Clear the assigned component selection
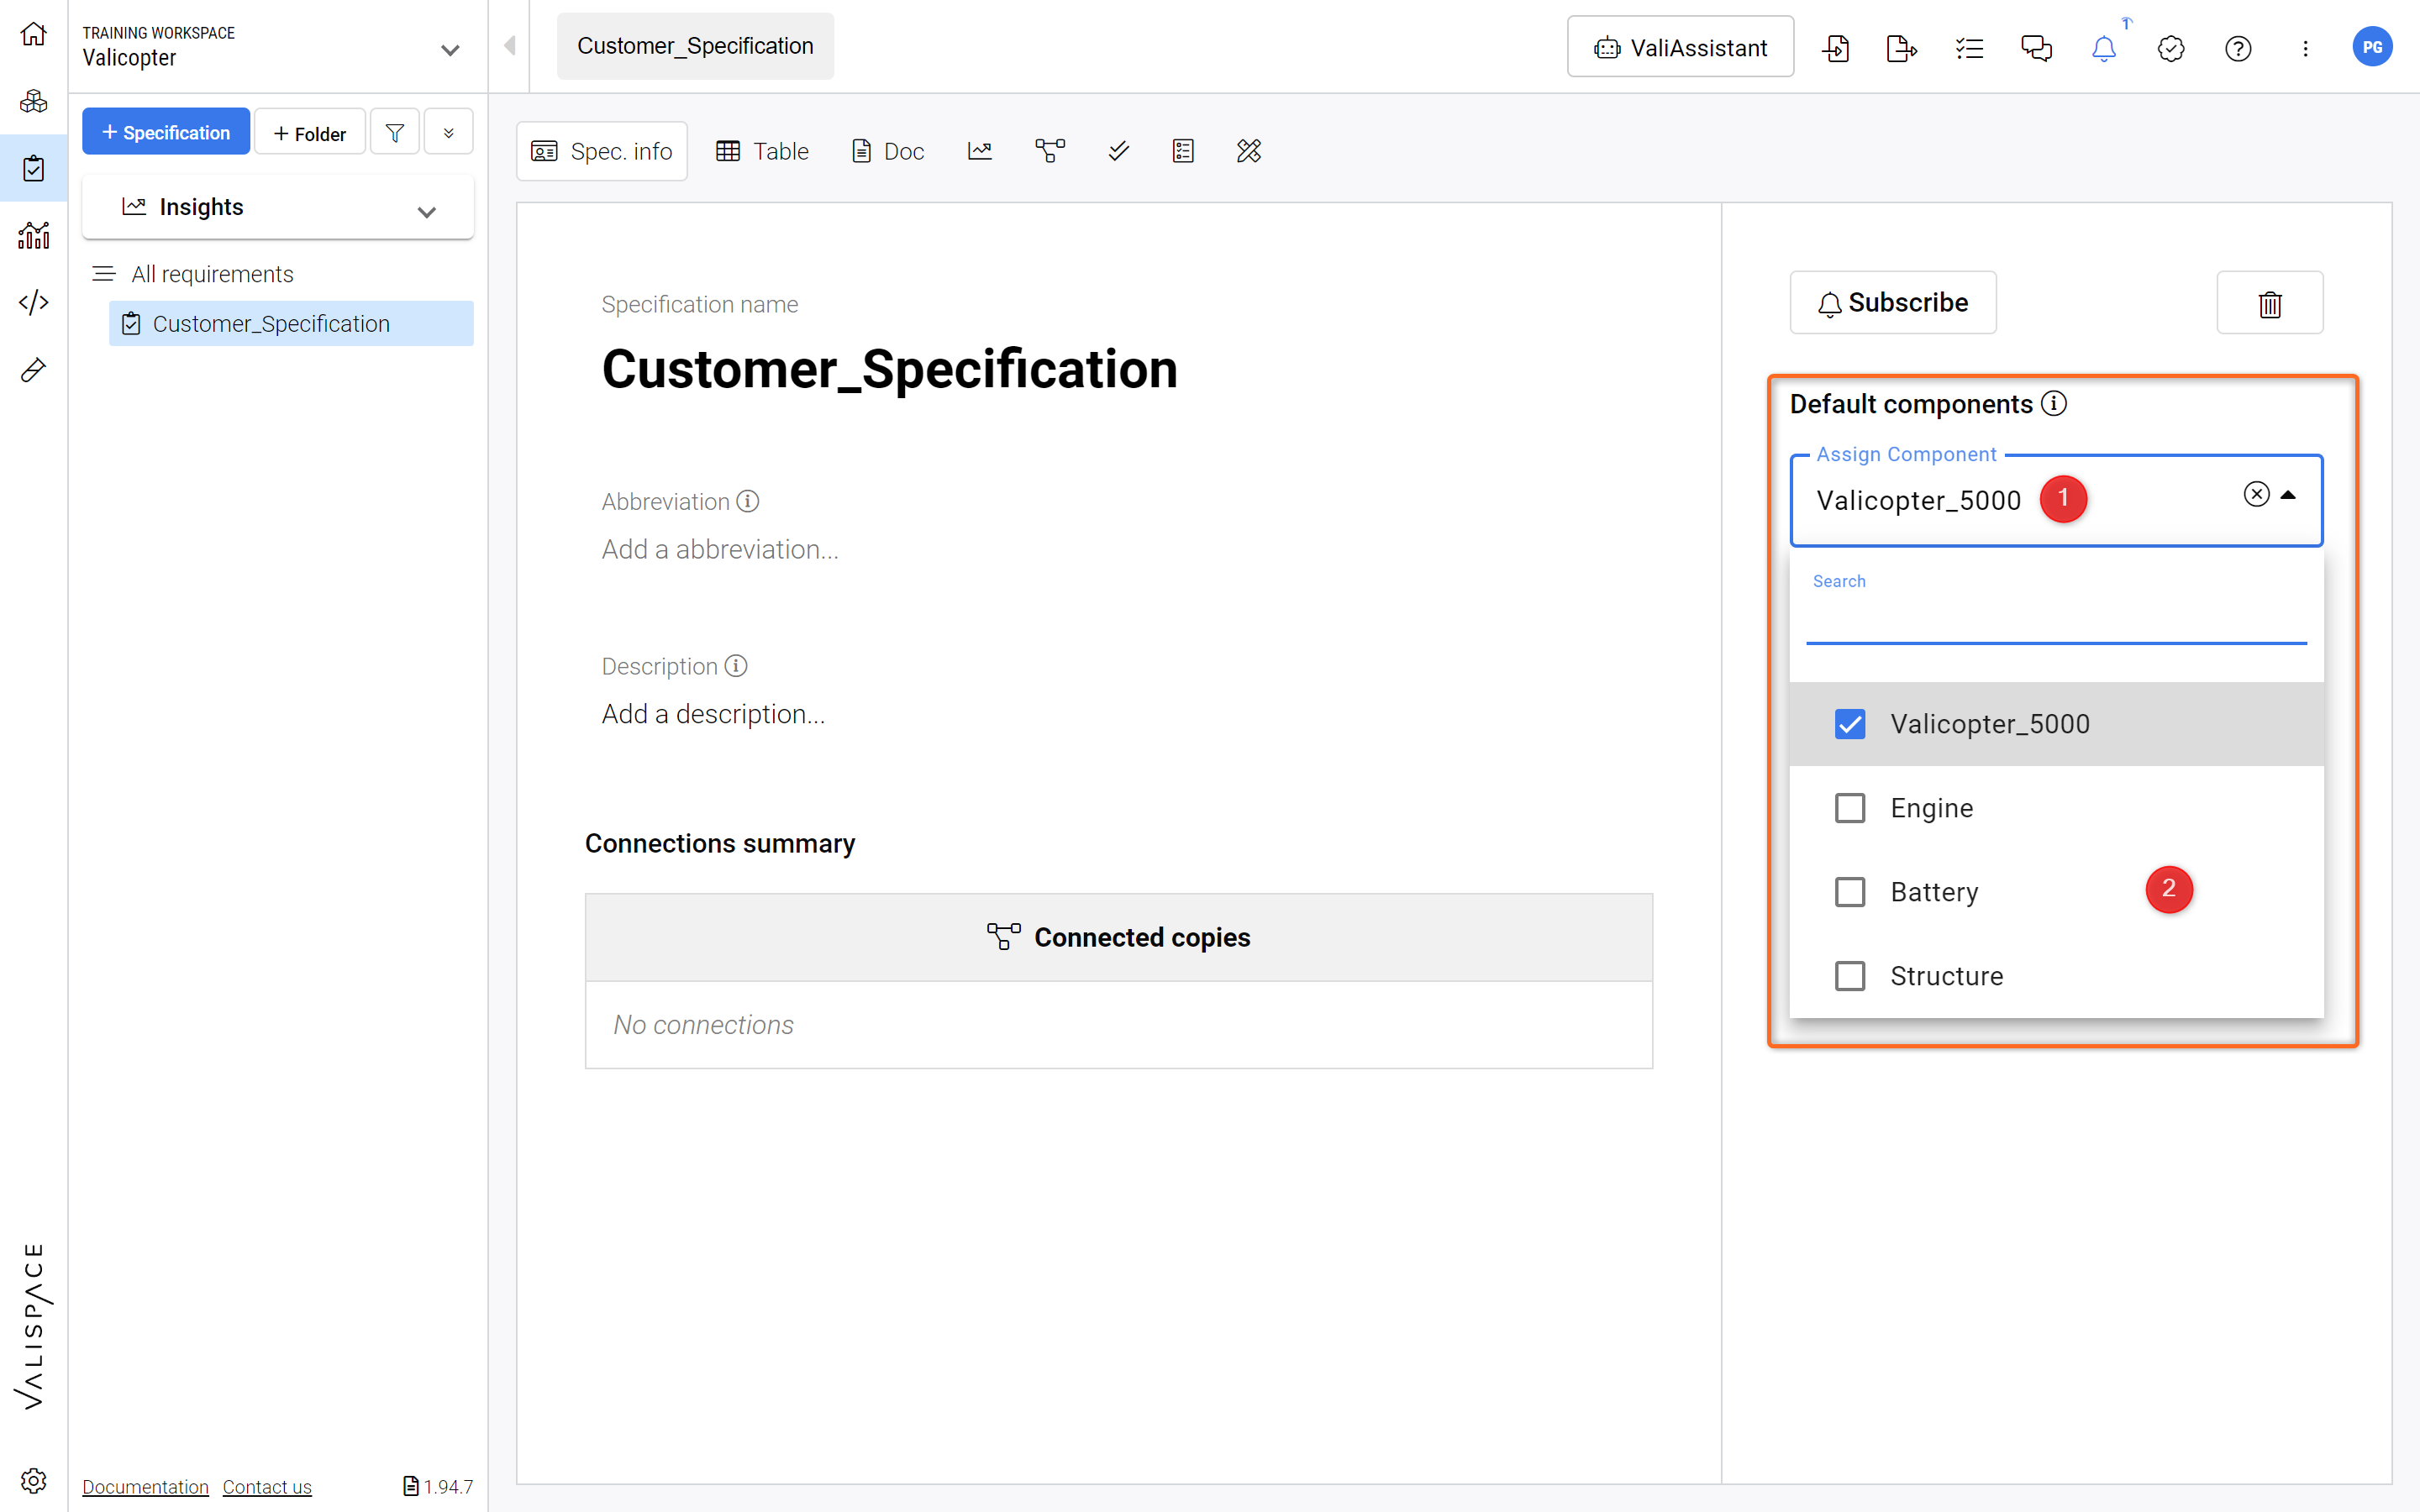Viewport: 2420px width, 1512px height. 2256,494
